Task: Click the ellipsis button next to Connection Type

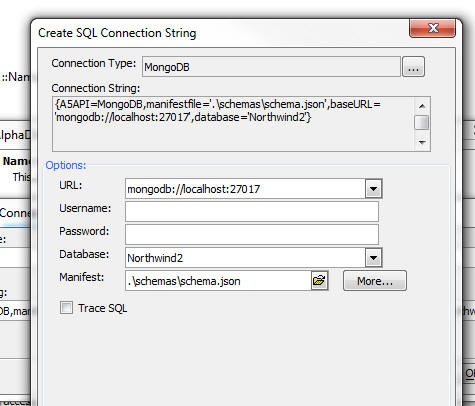Action: [413, 67]
